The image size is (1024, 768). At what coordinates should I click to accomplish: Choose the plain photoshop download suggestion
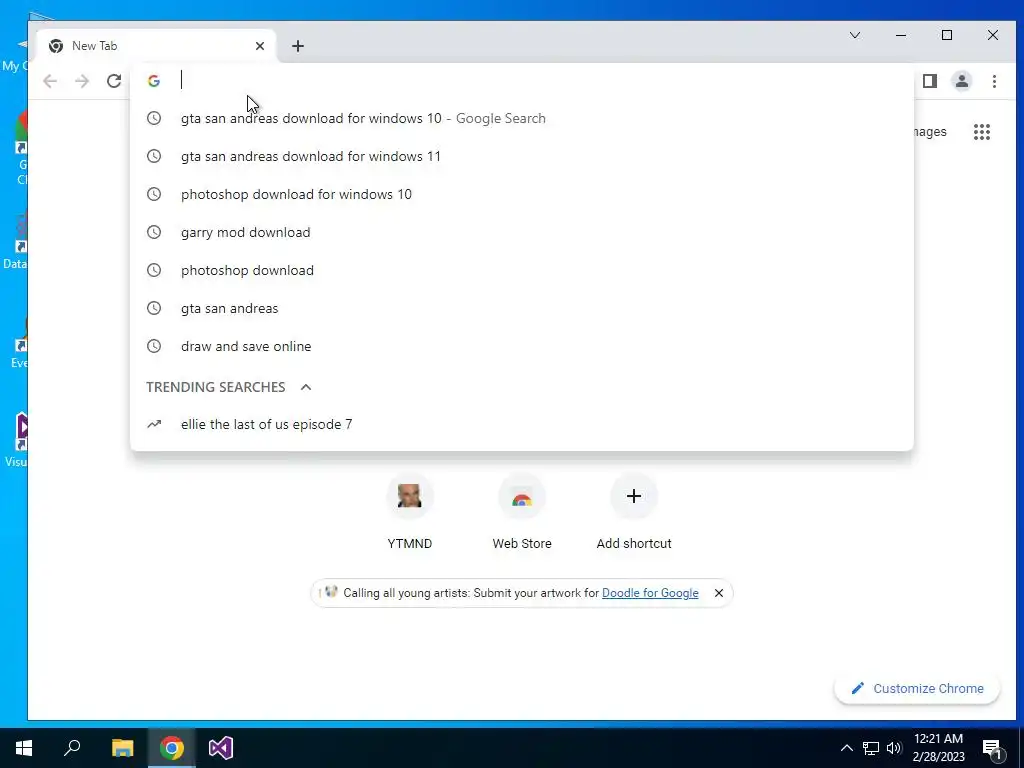(x=522, y=270)
